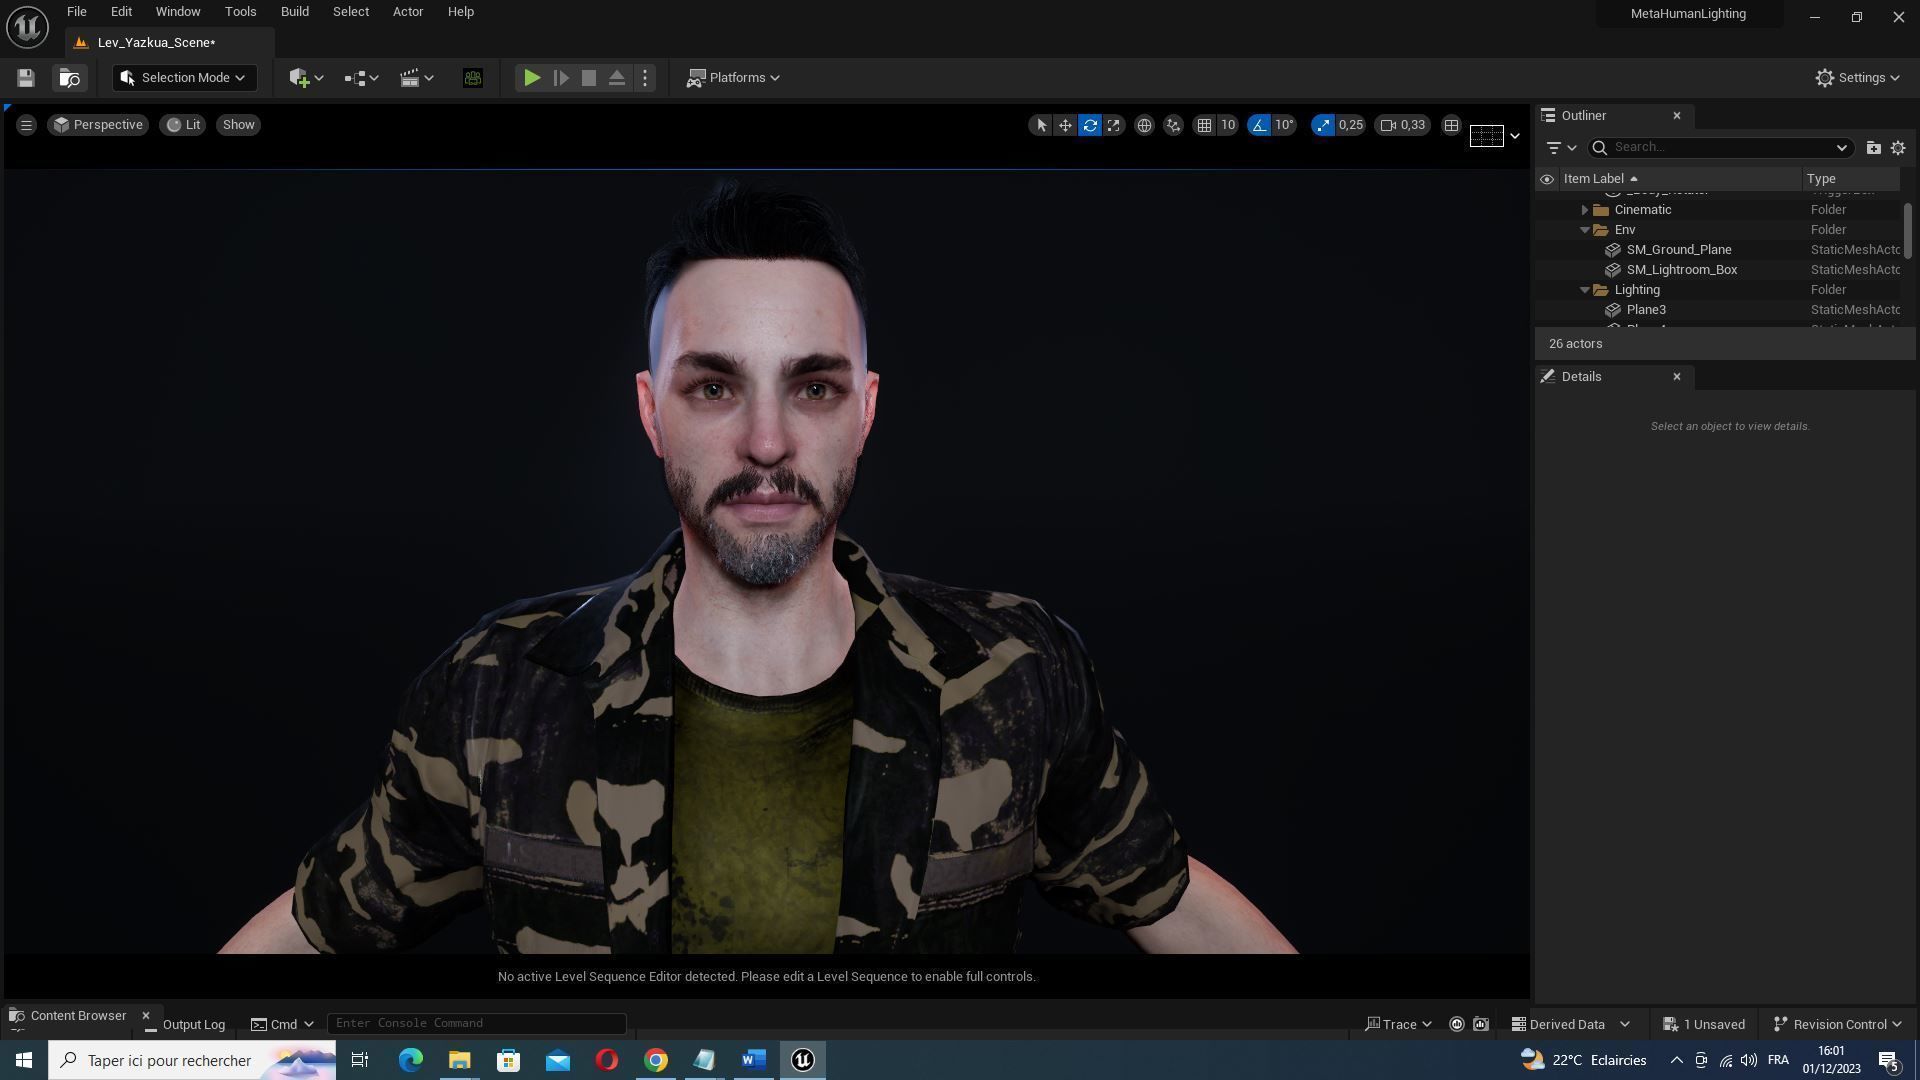Toggle the visibility eye column header
This screenshot has height=1080, width=1920.
[x=1547, y=179]
